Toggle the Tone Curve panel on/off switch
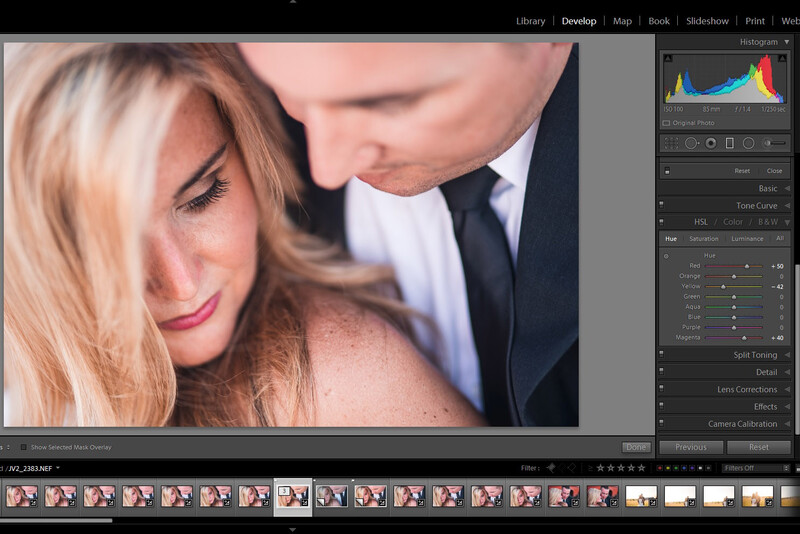 click(661, 205)
